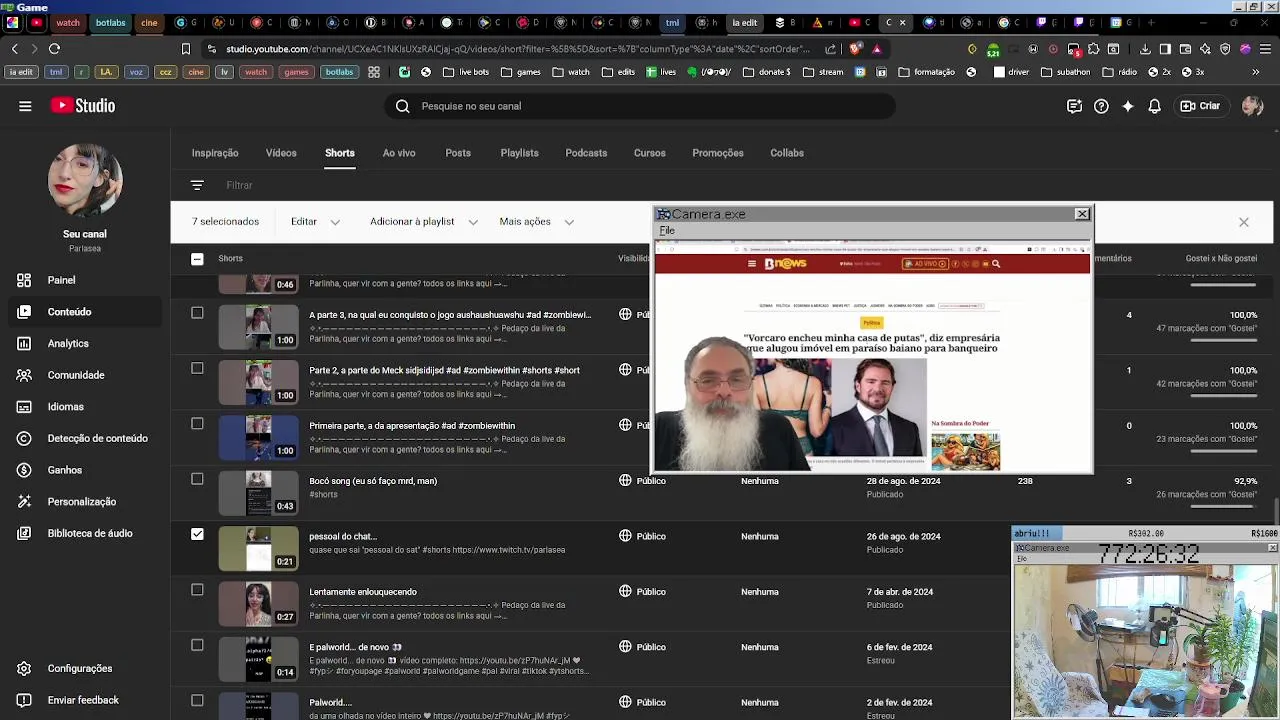
Task: Open the account avatar menu
Action: [x=1252, y=106]
